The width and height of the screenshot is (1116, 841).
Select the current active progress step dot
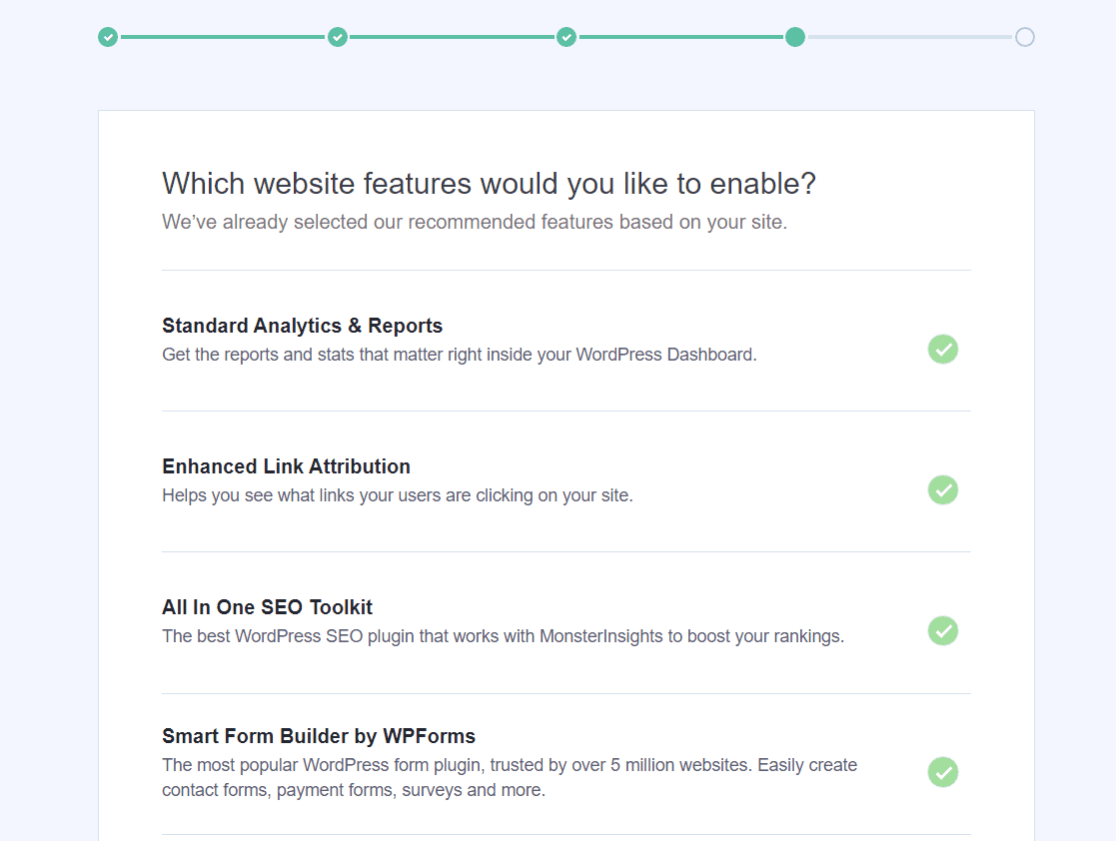(x=795, y=37)
